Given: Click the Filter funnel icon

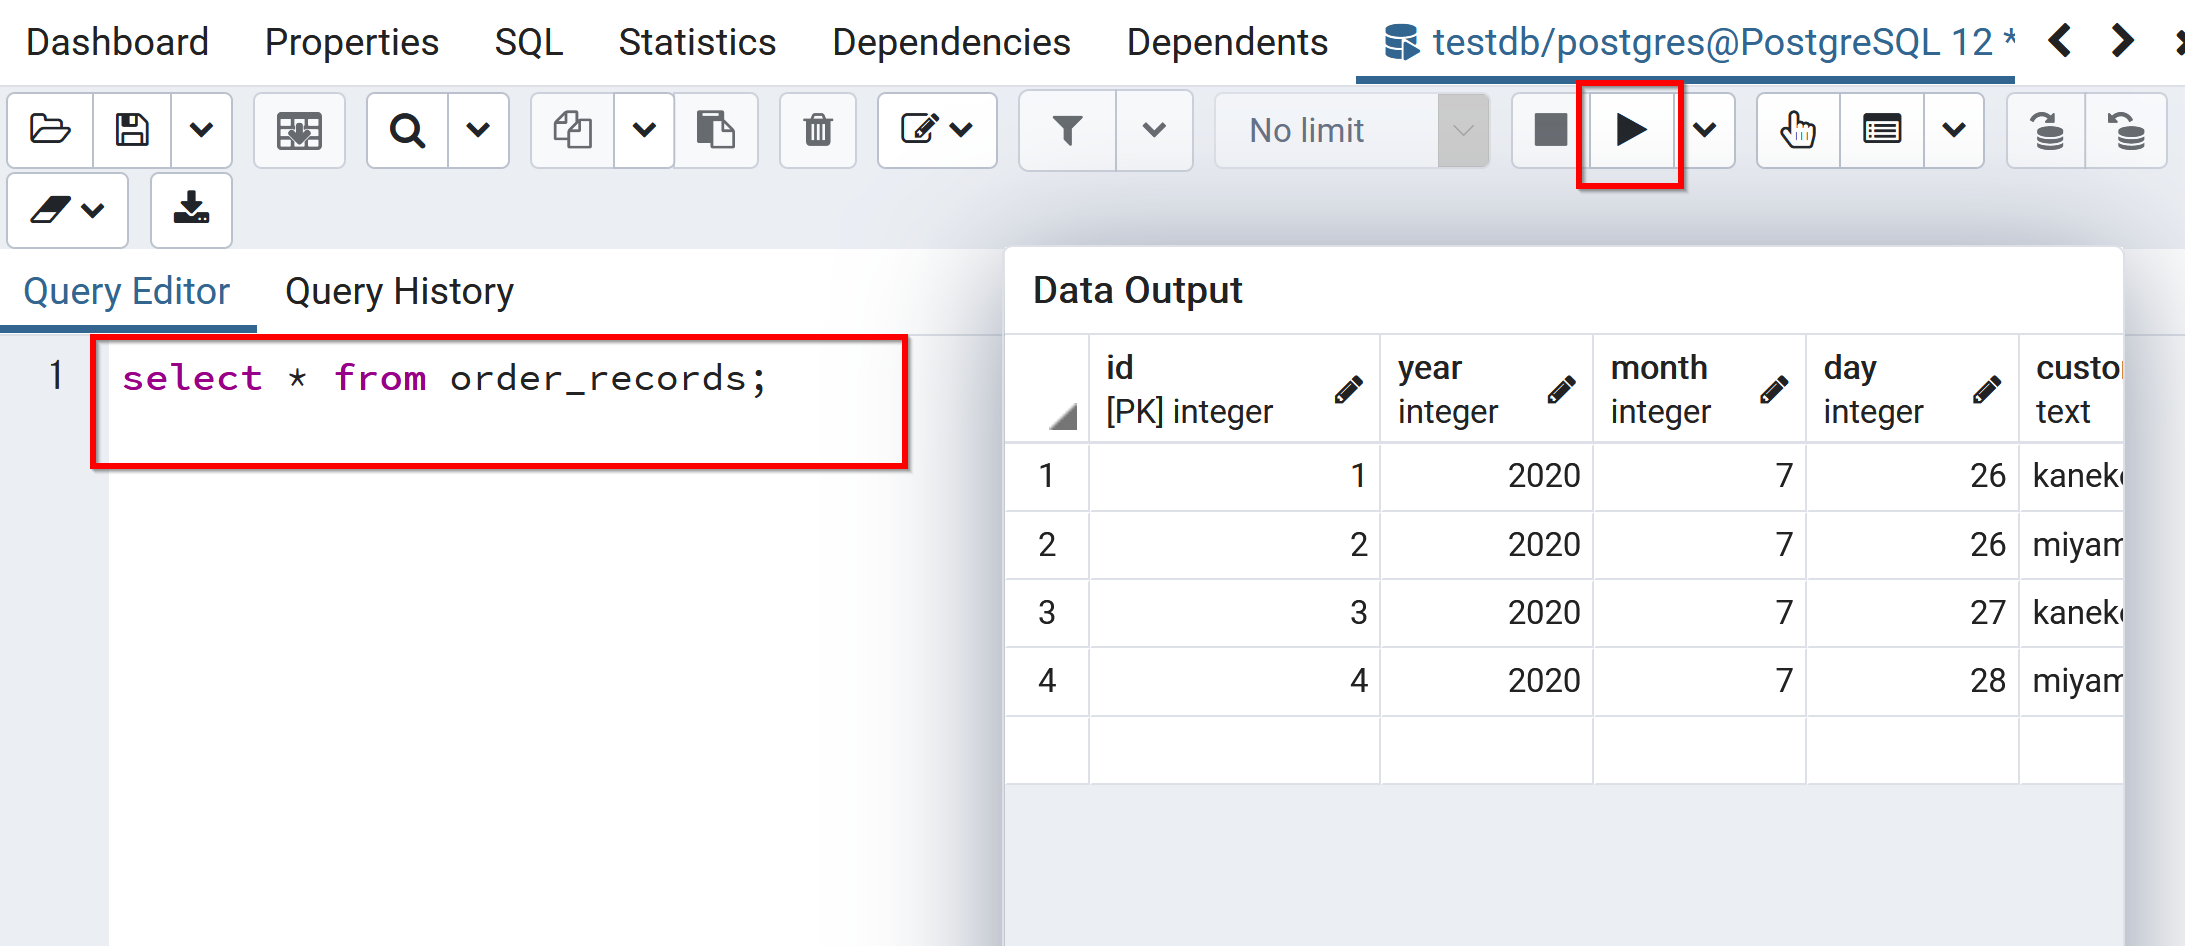Looking at the screenshot, I should (x=1067, y=130).
